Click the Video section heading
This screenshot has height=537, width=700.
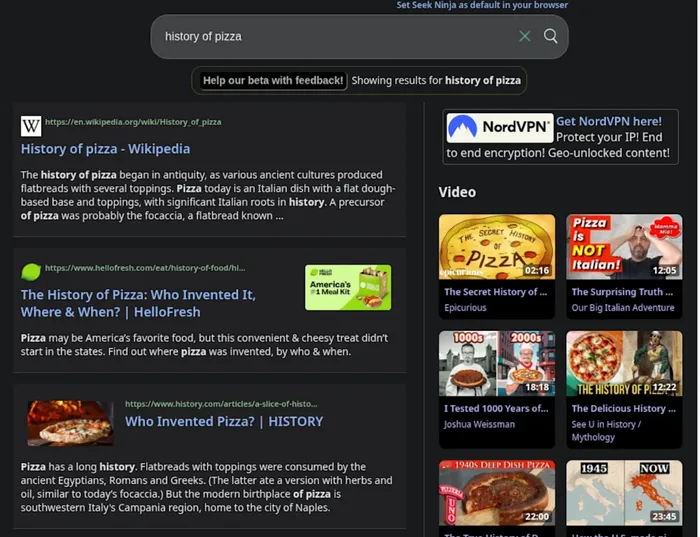[x=457, y=192]
